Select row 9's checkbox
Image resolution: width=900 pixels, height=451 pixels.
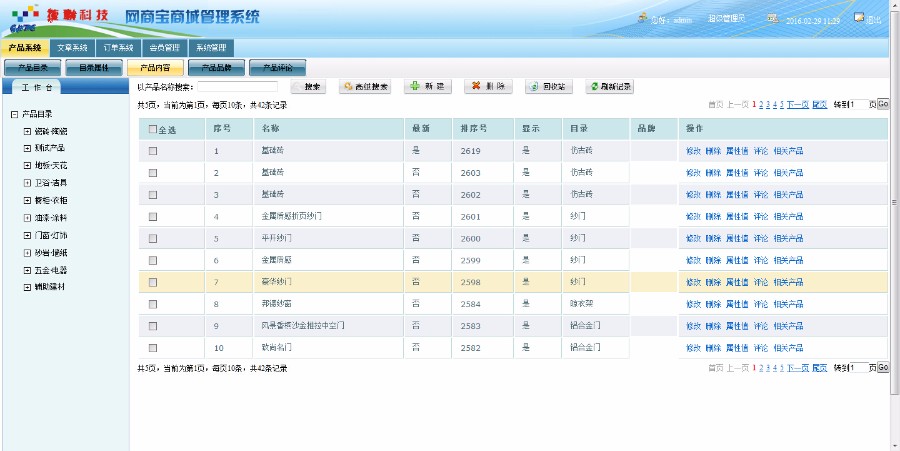153,326
